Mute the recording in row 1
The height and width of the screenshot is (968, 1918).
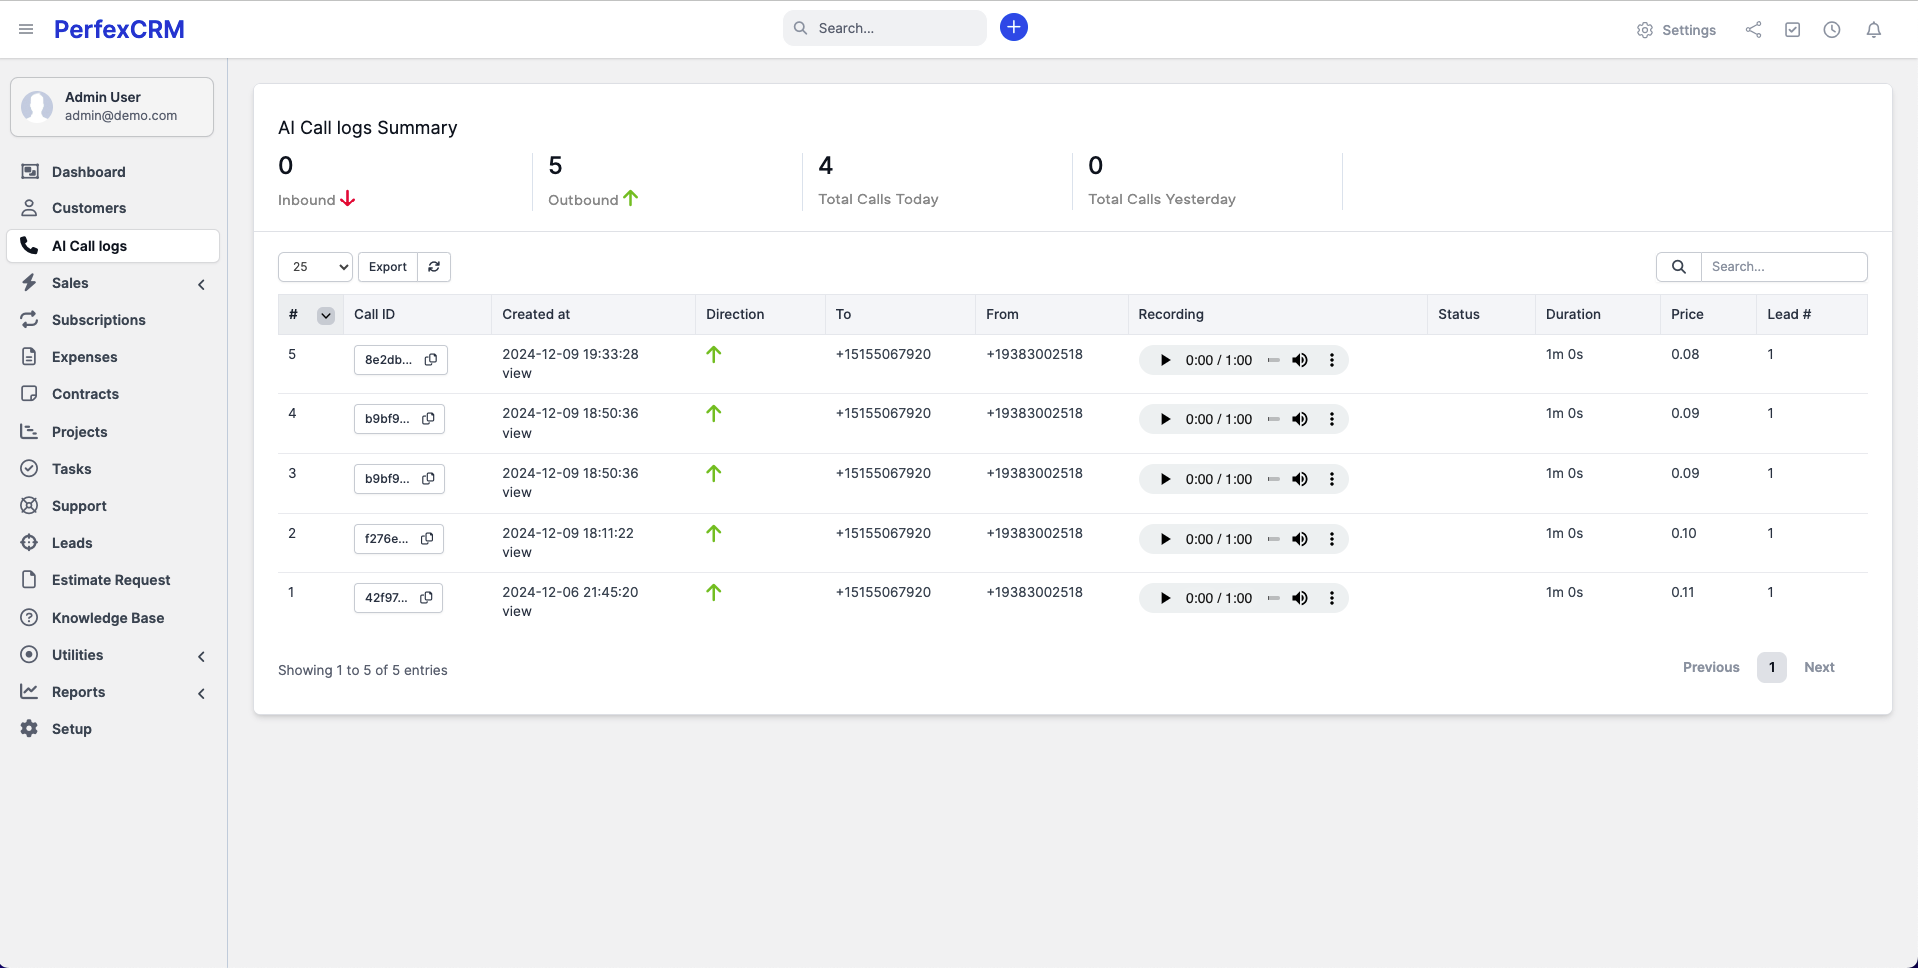point(1300,597)
